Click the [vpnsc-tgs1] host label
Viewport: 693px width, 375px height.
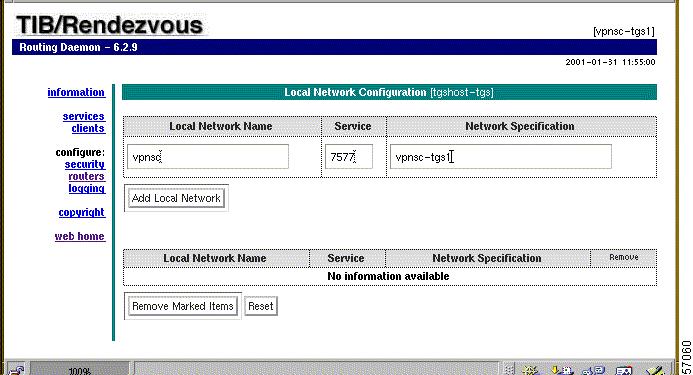pos(624,31)
